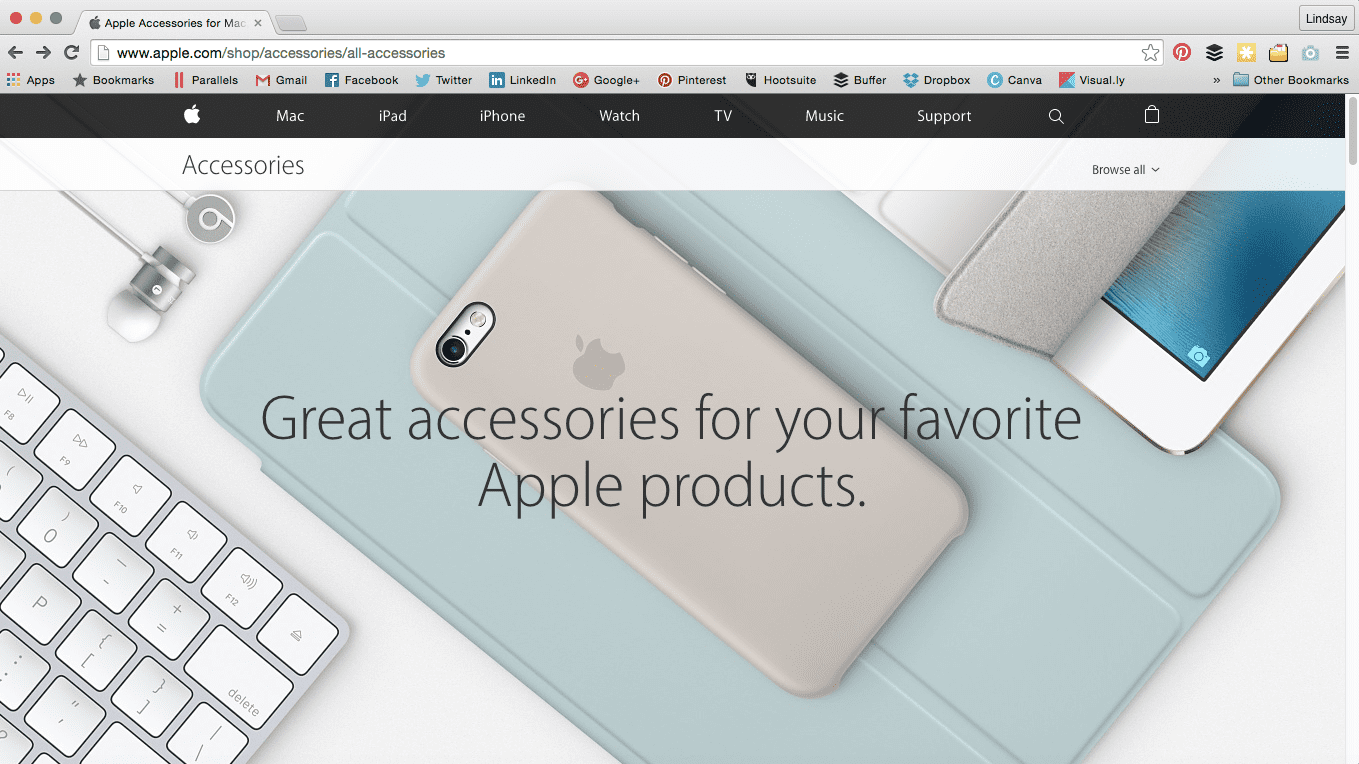Click the Apple logo in navigation bar
Viewport: 1359px width, 764px height.
click(192, 115)
